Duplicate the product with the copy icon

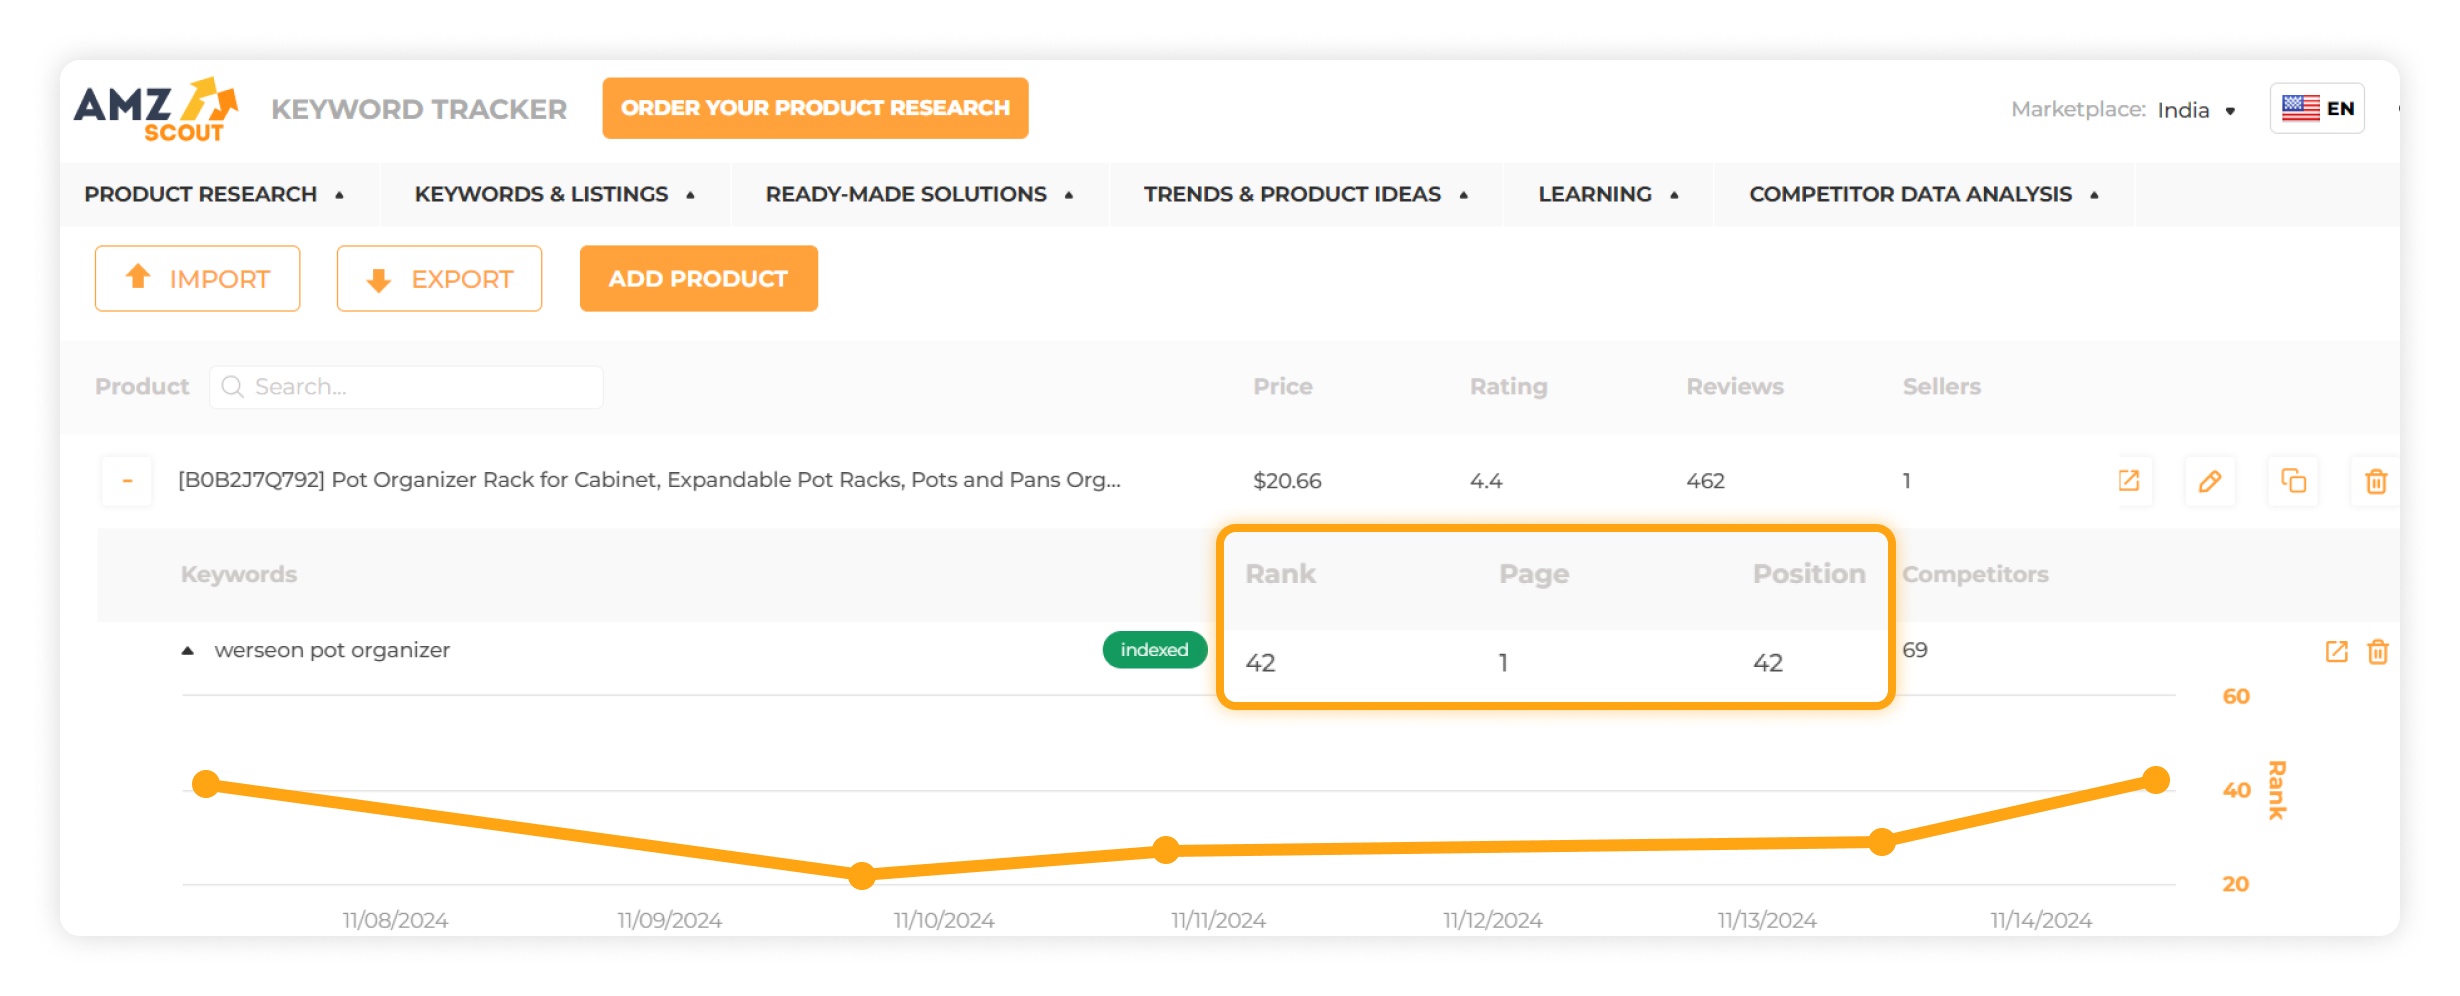point(2293,481)
